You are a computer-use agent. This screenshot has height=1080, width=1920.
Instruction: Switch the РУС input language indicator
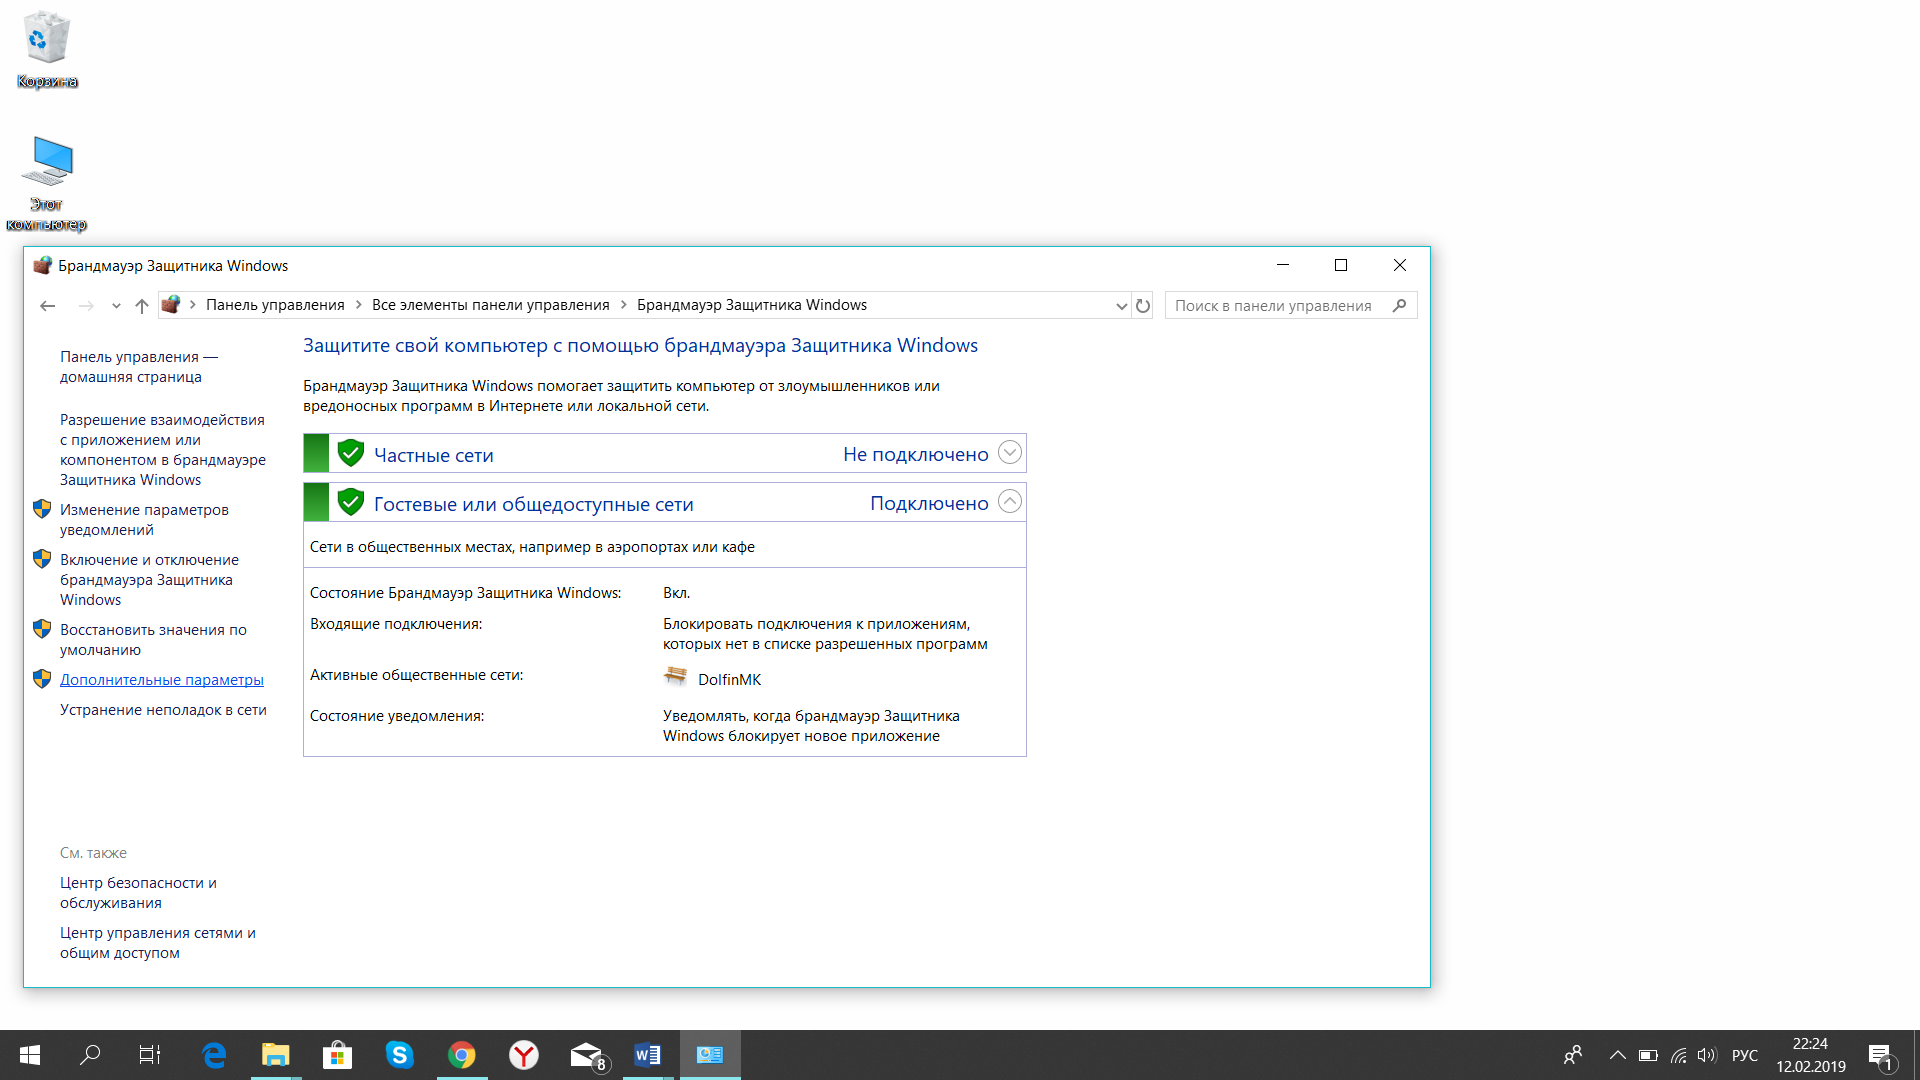(1745, 1055)
